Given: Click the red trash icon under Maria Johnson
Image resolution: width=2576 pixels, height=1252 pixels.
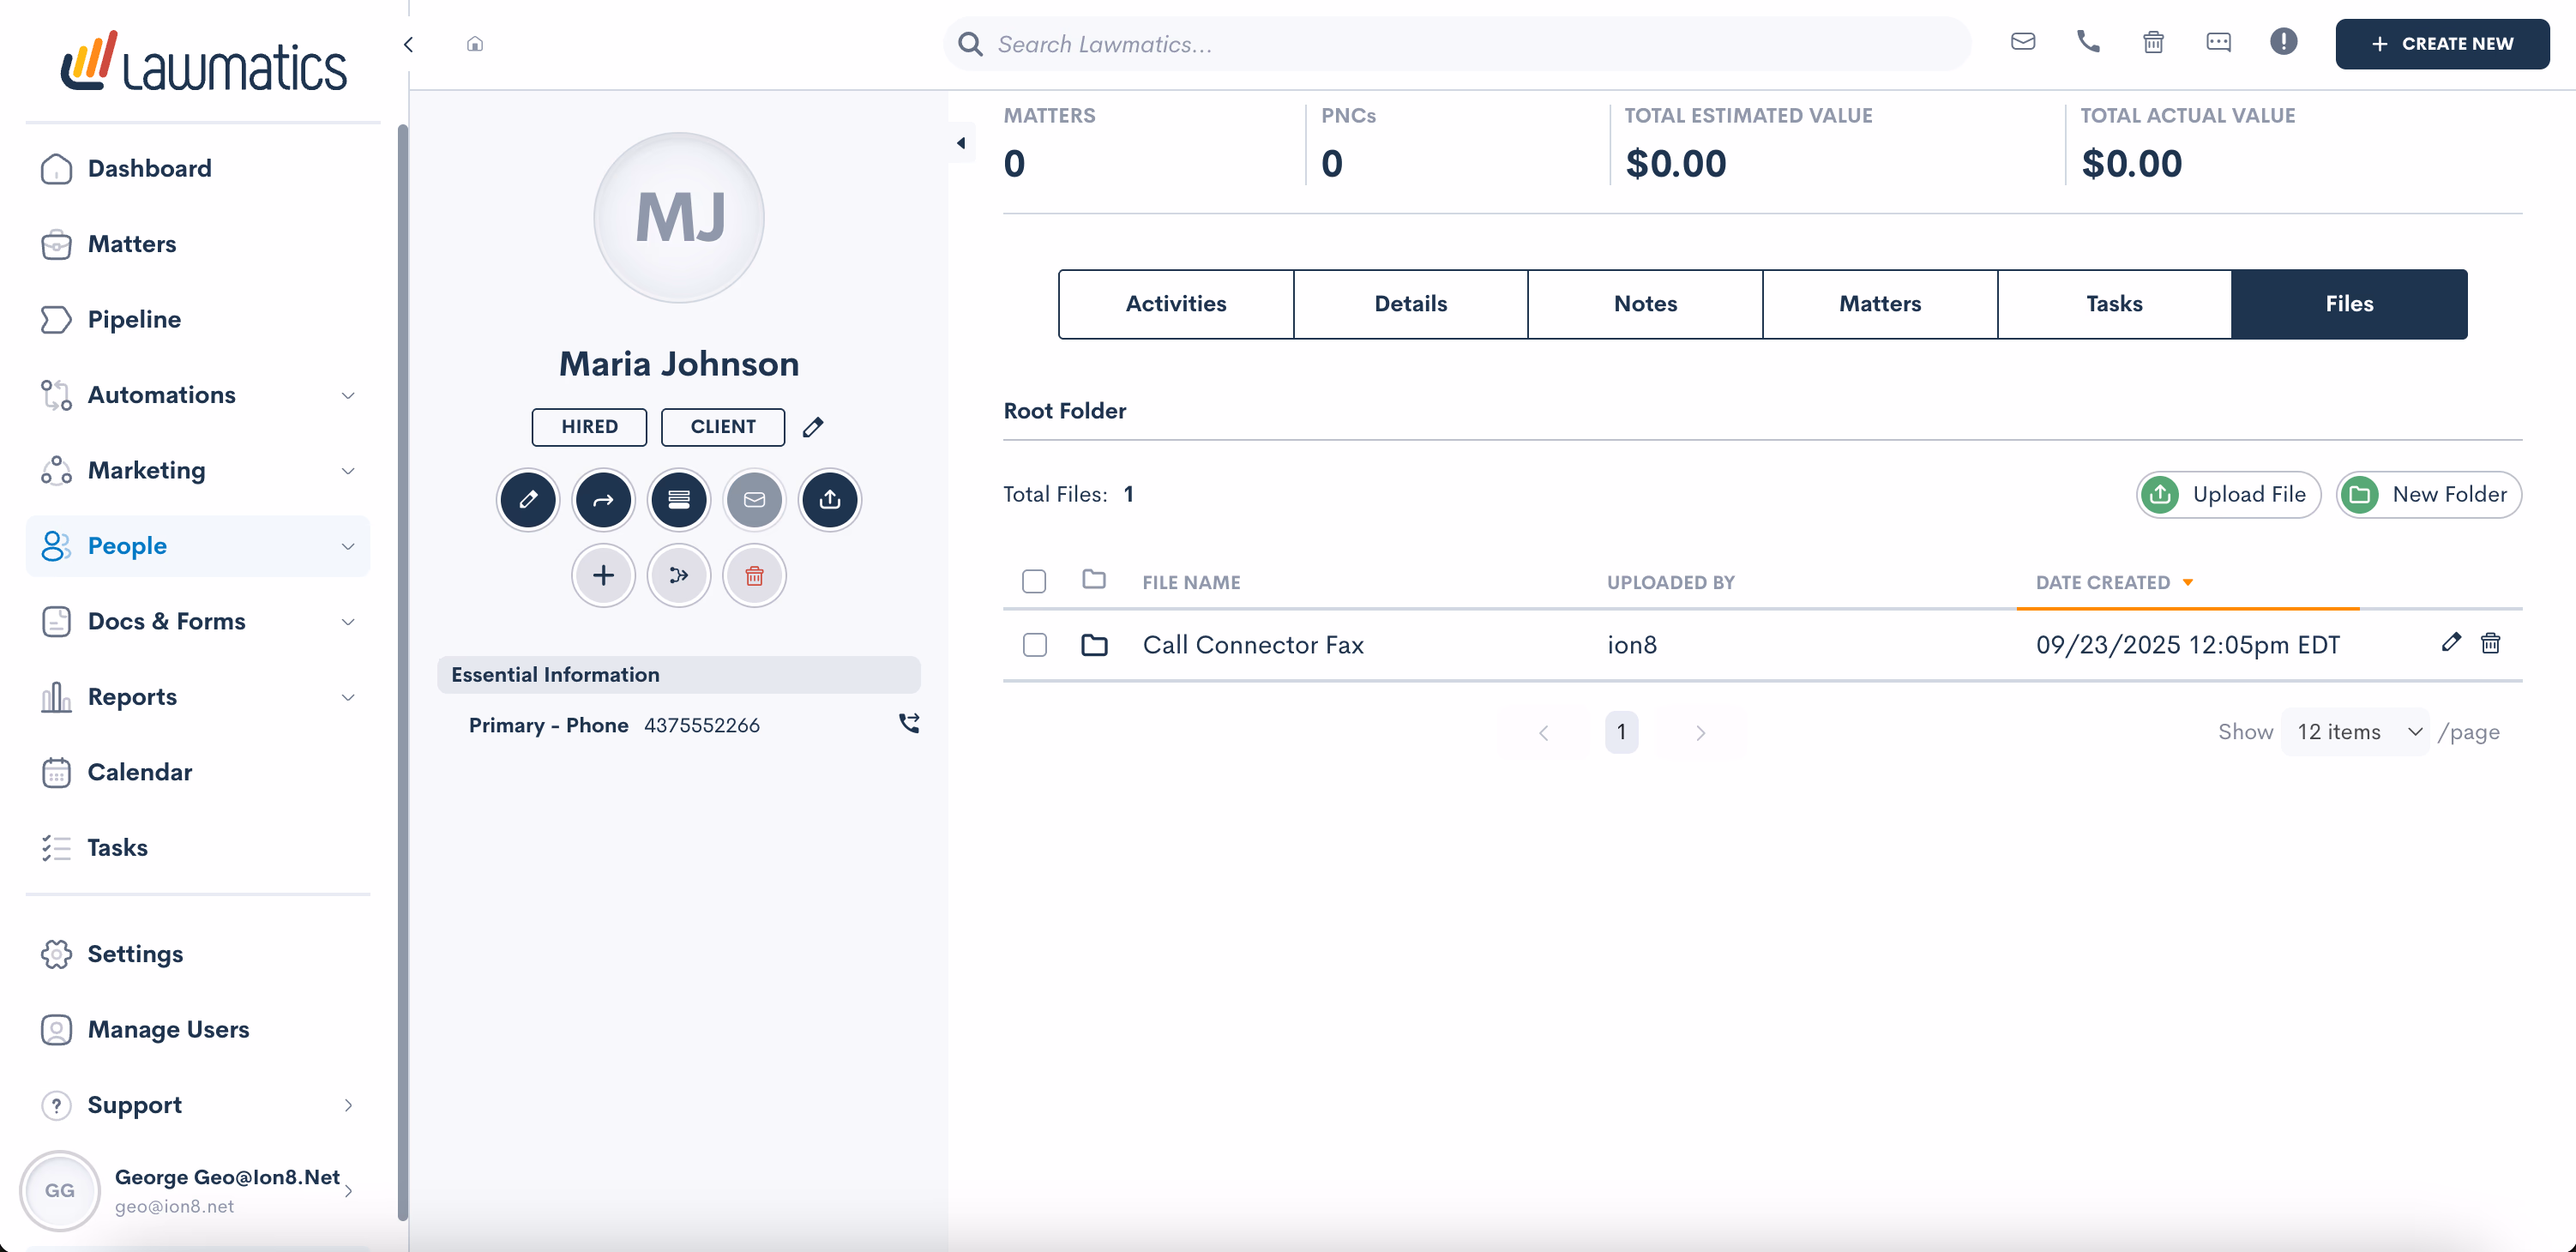Looking at the screenshot, I should point(754,575).
